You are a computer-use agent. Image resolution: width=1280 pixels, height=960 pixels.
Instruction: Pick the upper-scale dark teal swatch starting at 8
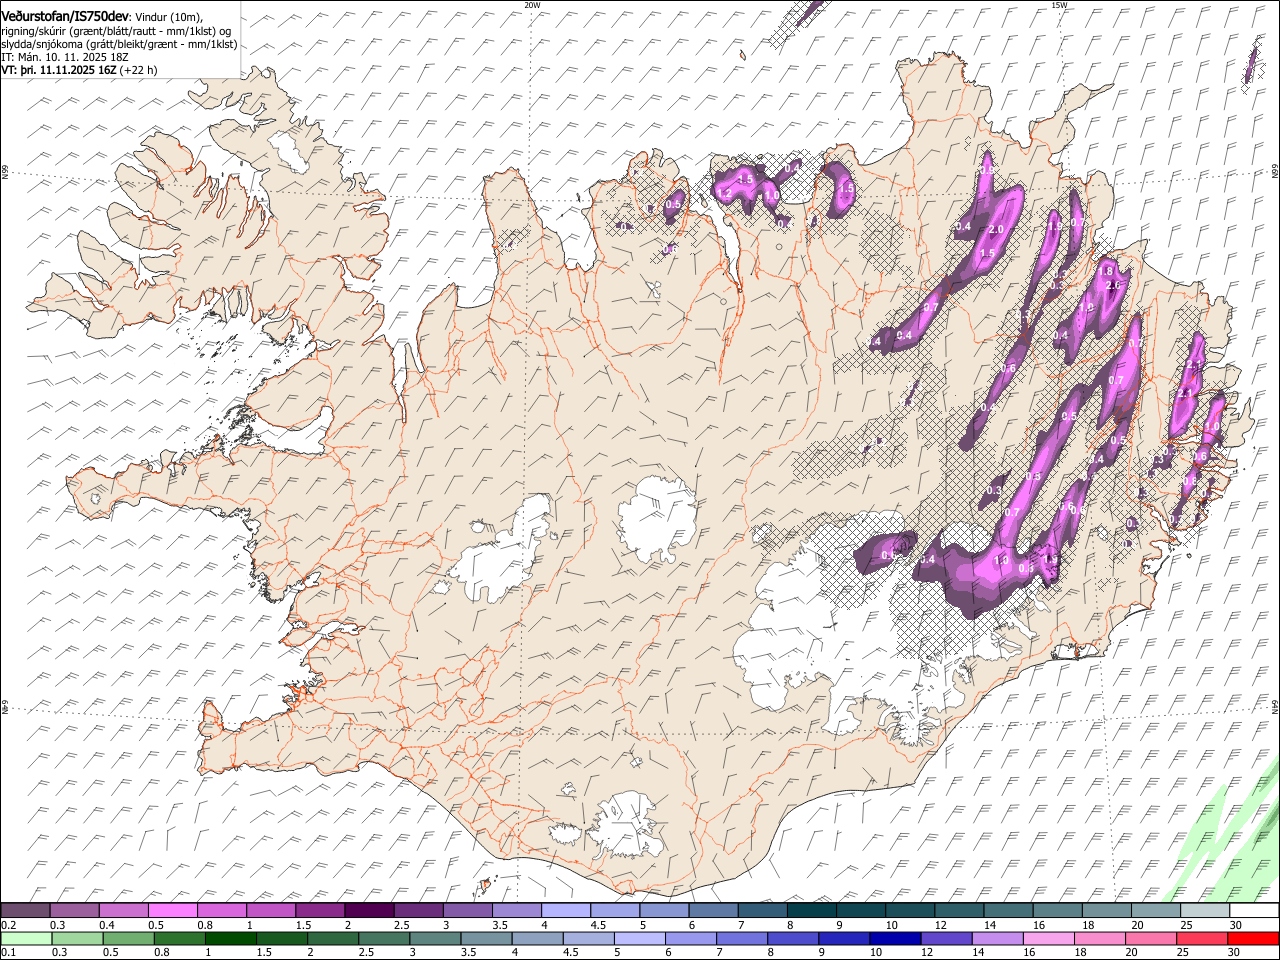click(812, 910)
